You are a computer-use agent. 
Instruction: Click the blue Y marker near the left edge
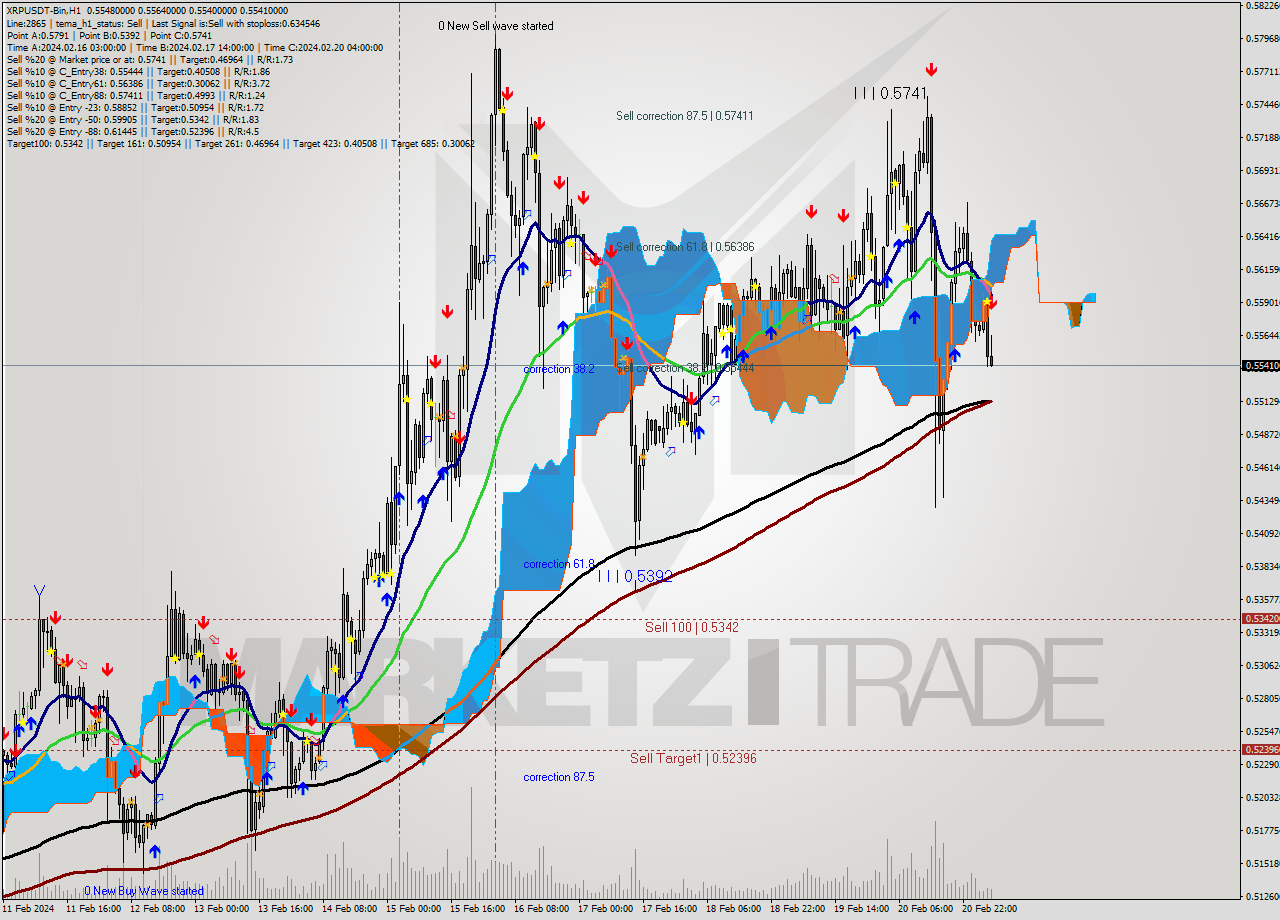pos(39,593)
